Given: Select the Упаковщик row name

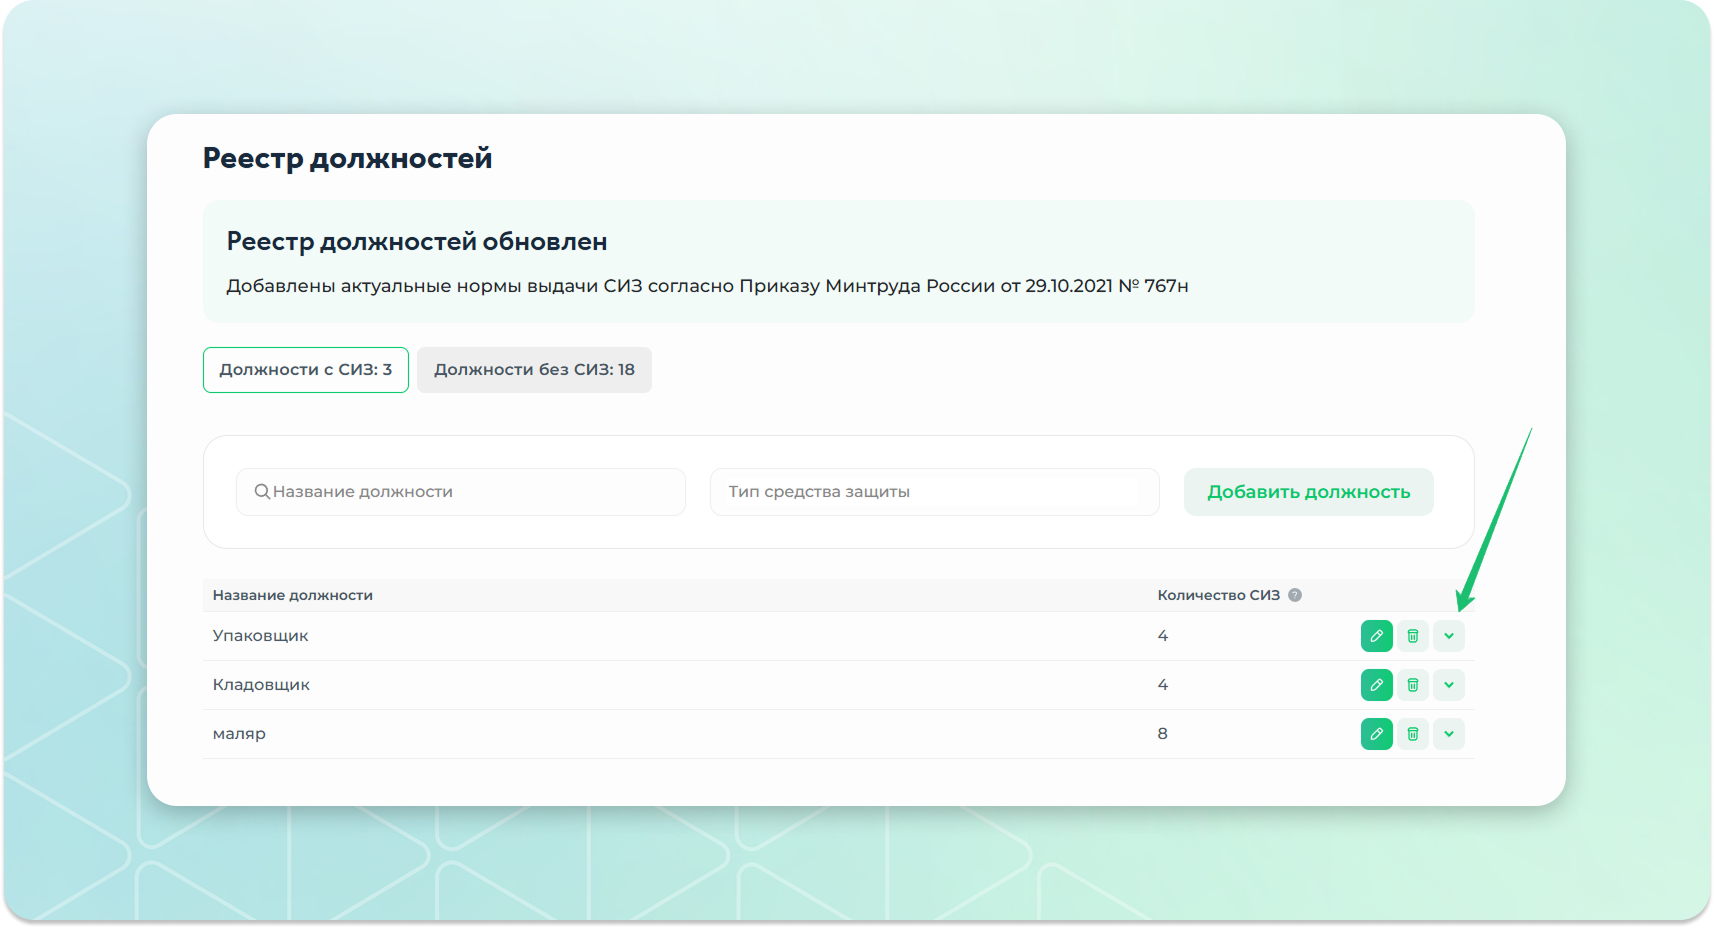Looking at the screenshot, I should tap(260, 636).
